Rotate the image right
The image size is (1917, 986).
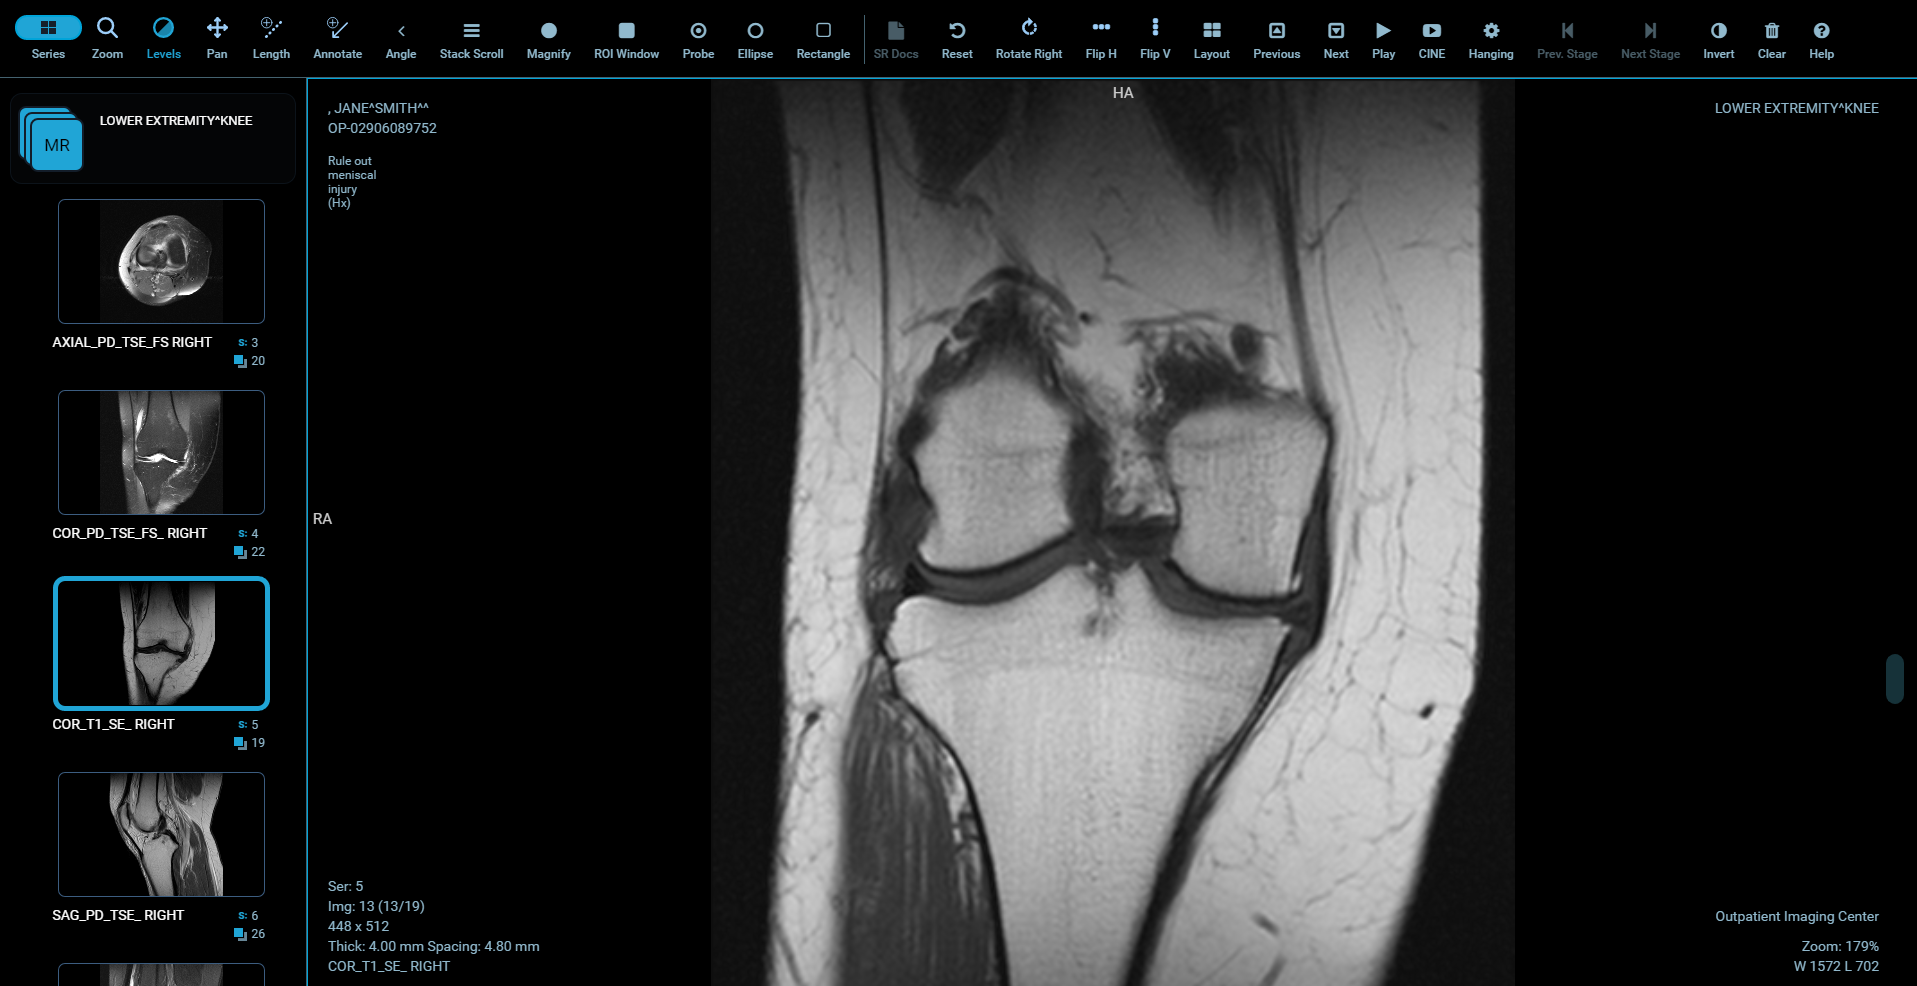click(1029, 38)
